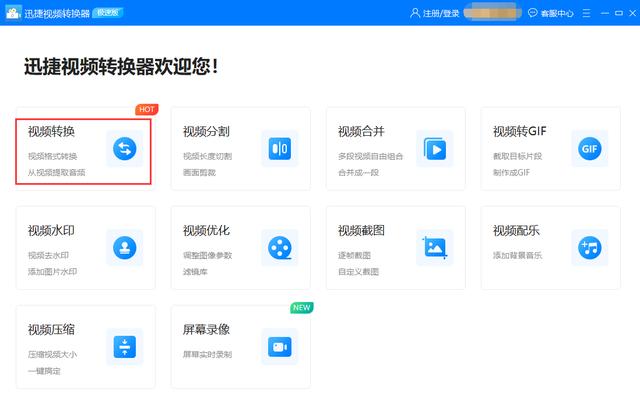Click the 一键搞定 description text
640x418 pixels.
44,371
